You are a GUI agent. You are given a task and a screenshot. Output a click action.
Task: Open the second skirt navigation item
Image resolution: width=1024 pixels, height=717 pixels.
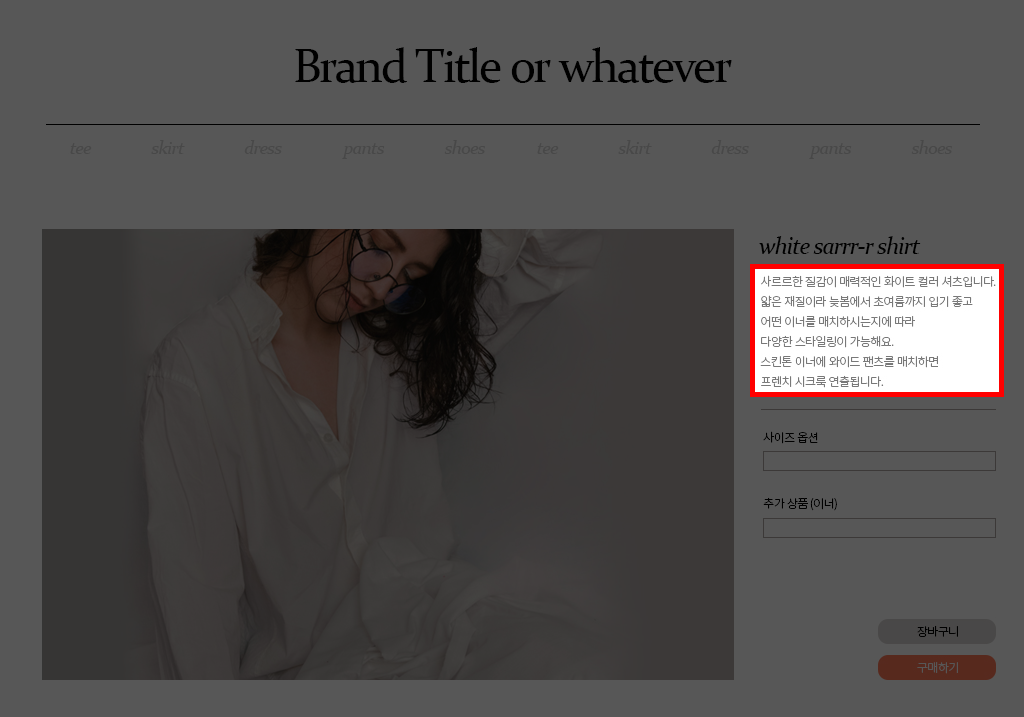(x=634, y=148)
